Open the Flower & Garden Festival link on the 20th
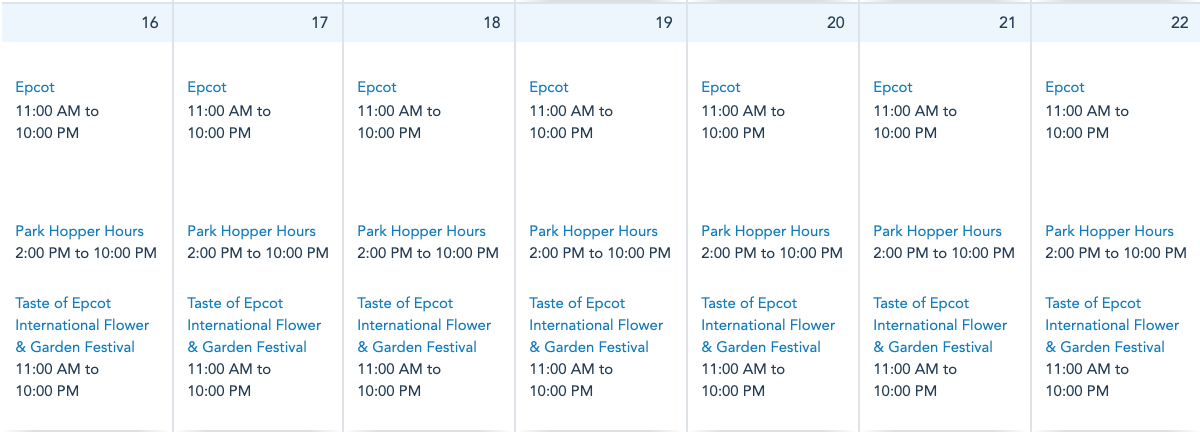Image resolution: width=1200 pixels, height=432 pixels. [768, 325]
